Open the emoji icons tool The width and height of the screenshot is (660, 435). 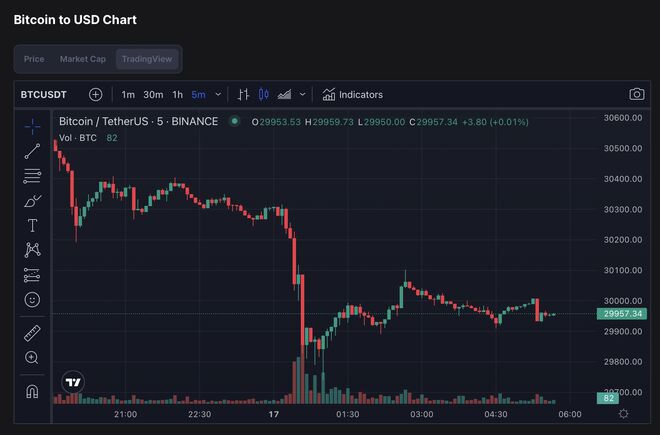coord(32,299)
